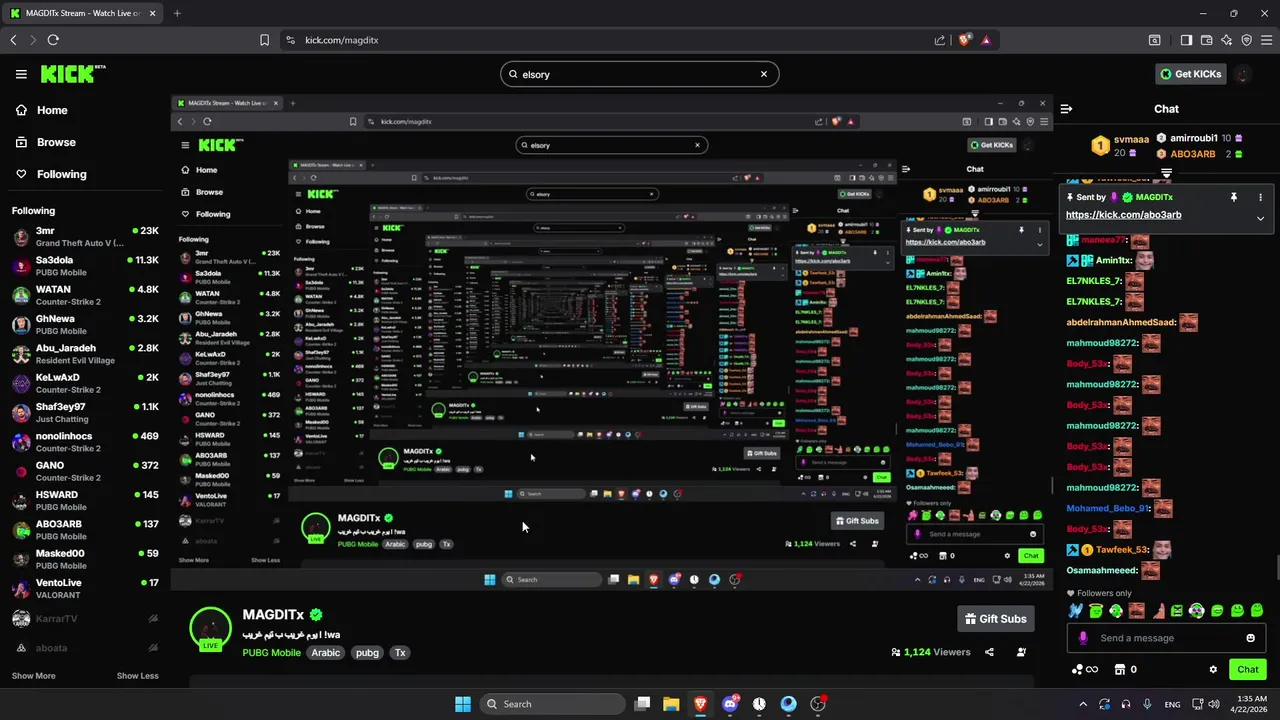Image resolution: width=1280 pixels, height=720 pixels.
Task: Open ABO3ARB channel in Following list
Action: (x=85, y=529)
